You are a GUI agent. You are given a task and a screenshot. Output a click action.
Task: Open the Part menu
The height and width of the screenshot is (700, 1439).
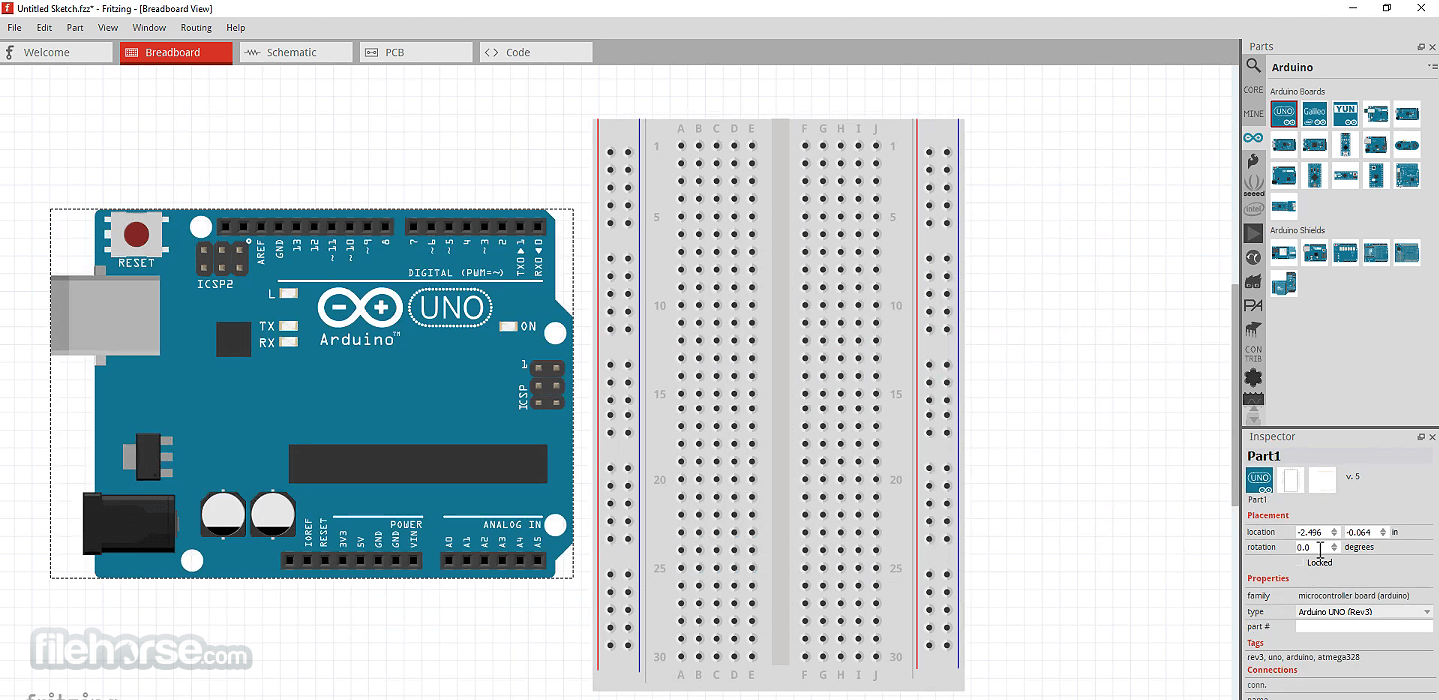coord(75,28)
